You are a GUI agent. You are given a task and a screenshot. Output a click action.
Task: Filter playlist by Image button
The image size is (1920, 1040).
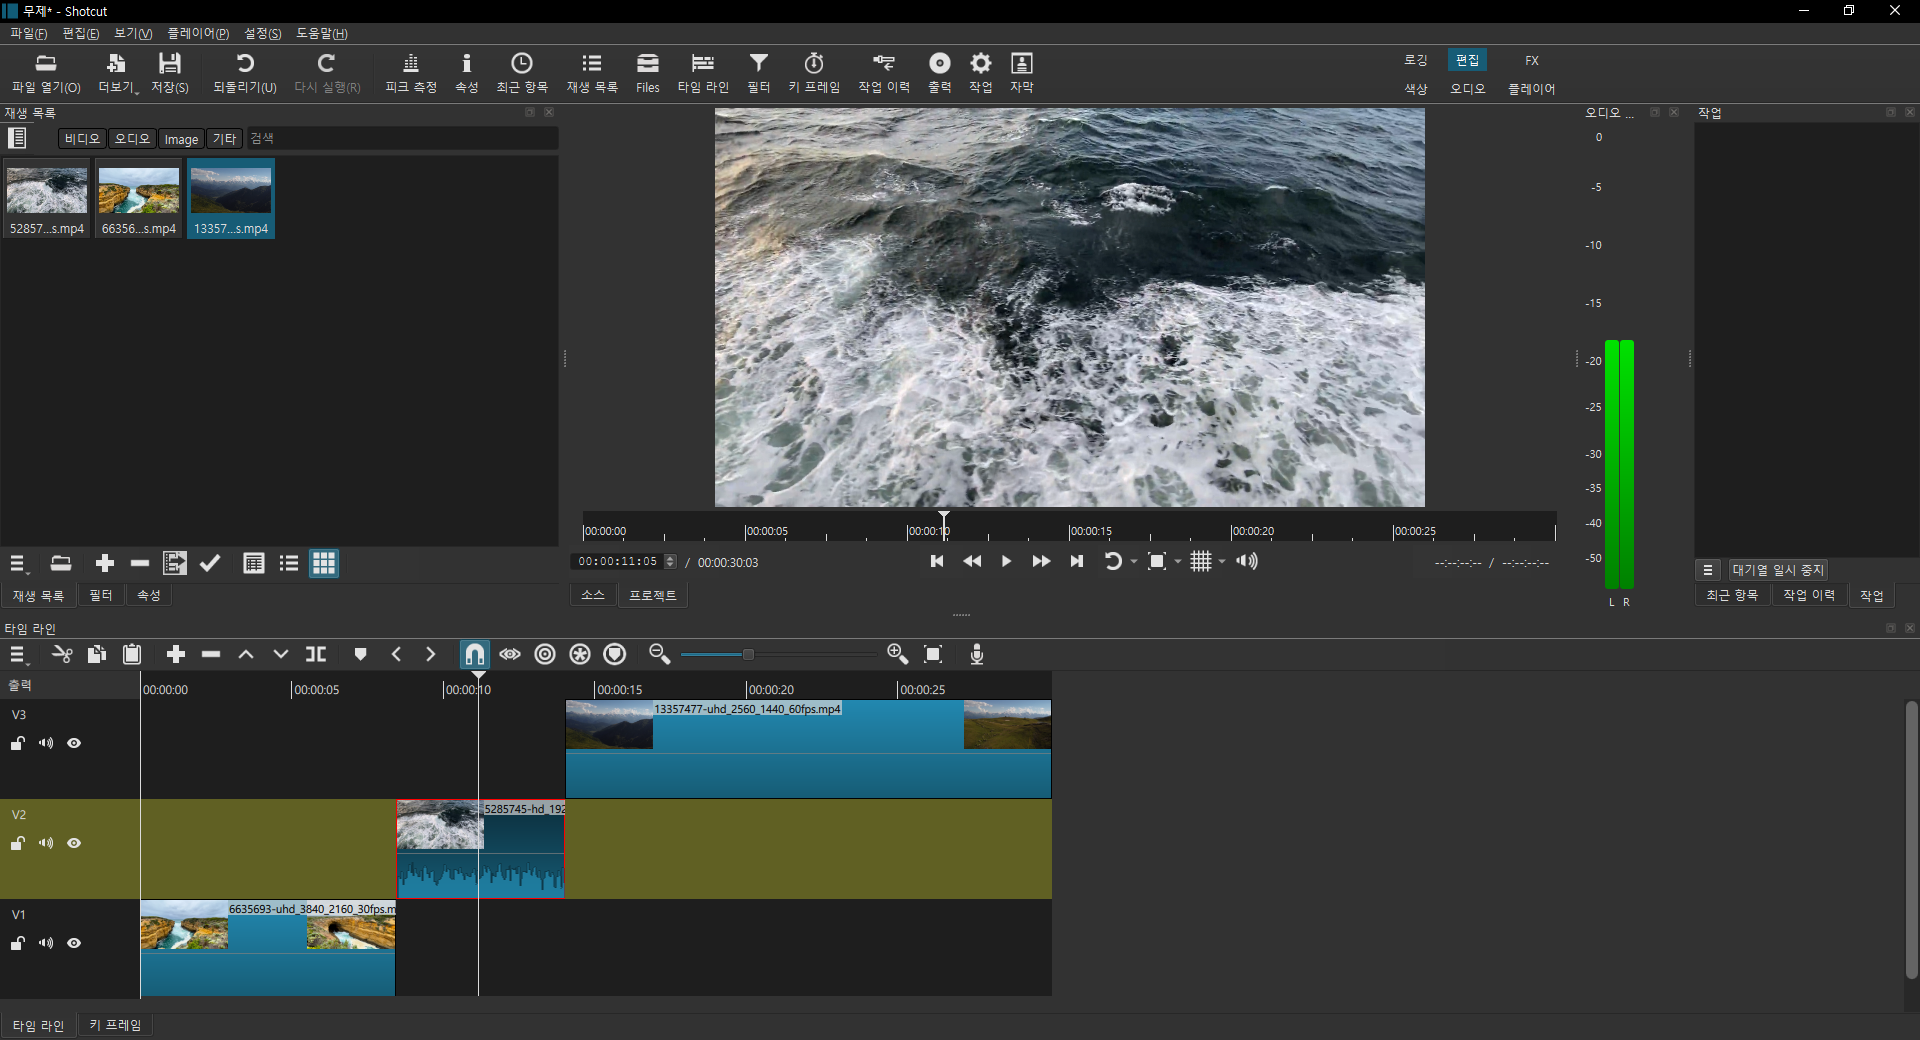[x=181, y=139]
